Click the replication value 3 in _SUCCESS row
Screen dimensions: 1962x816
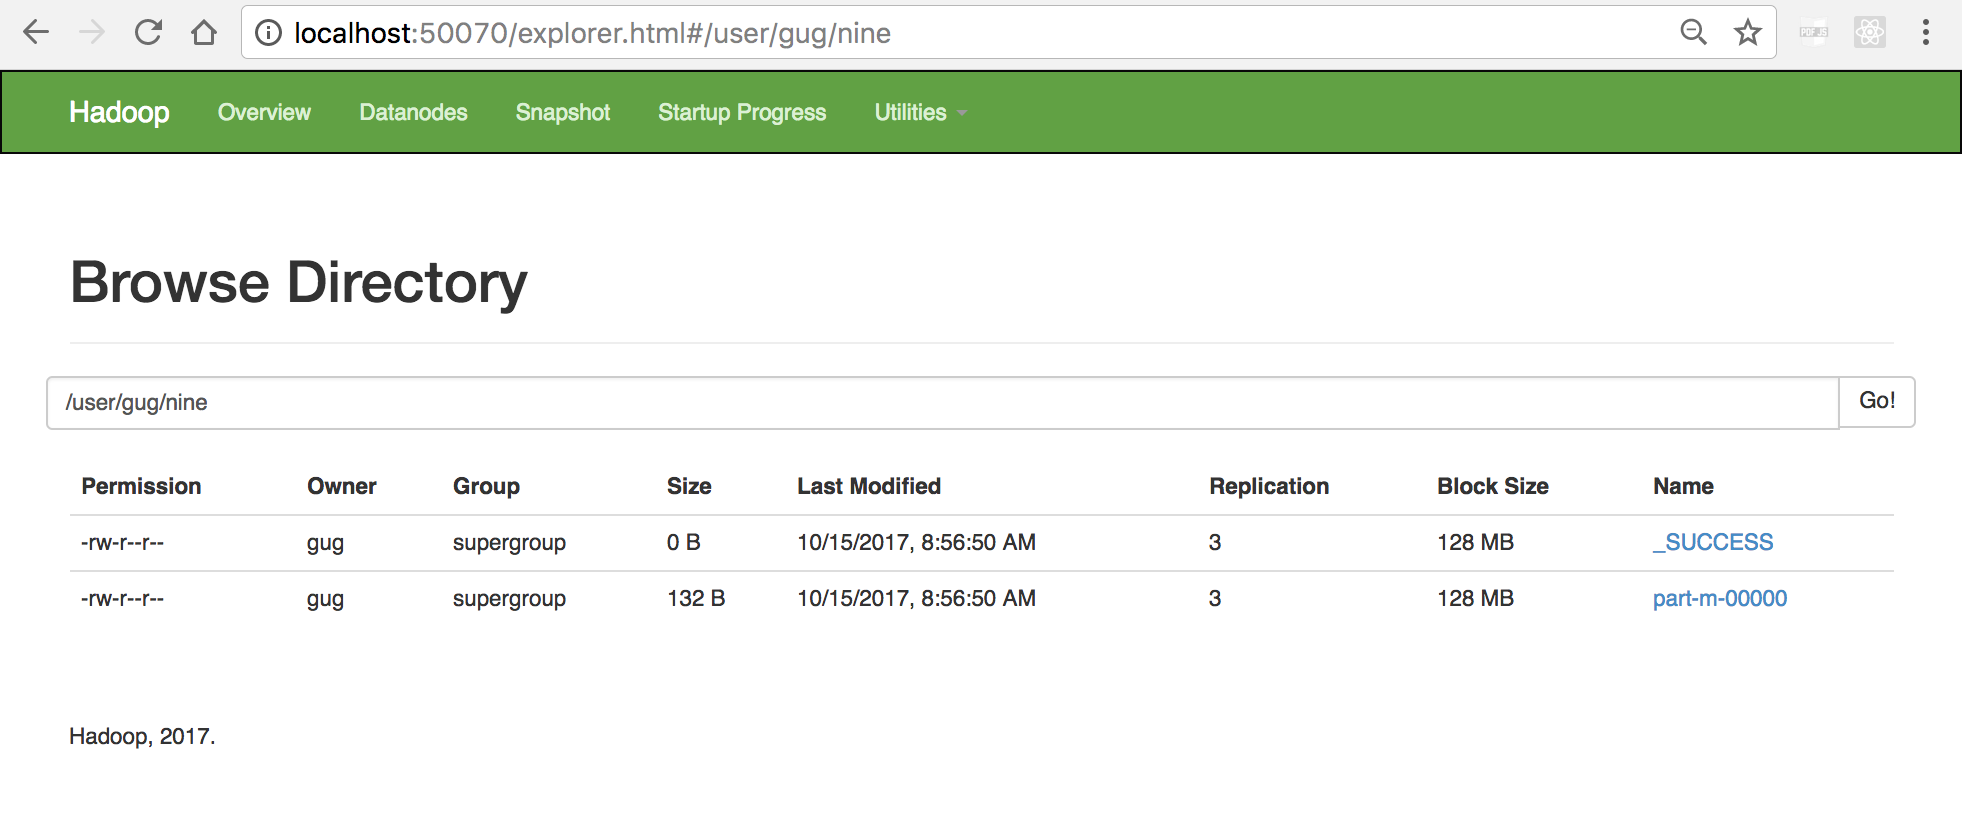1215,543
